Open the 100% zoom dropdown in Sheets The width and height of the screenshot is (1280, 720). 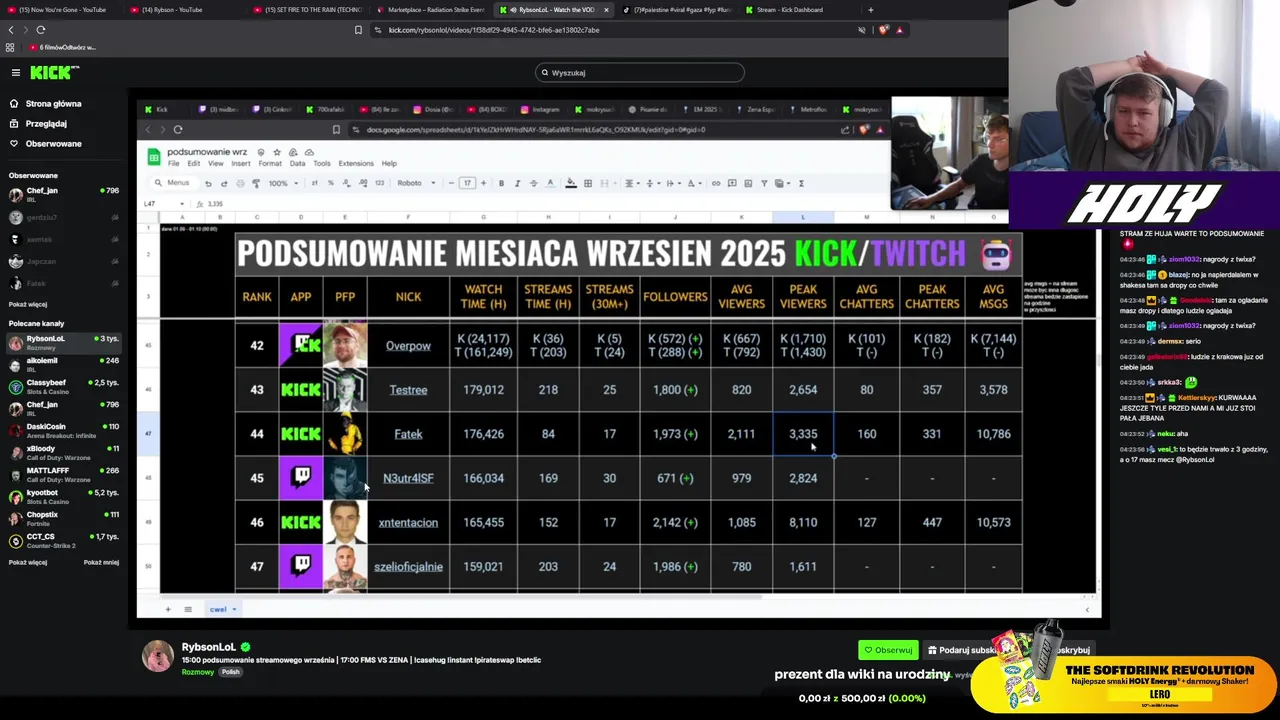[x=282, y=183]
